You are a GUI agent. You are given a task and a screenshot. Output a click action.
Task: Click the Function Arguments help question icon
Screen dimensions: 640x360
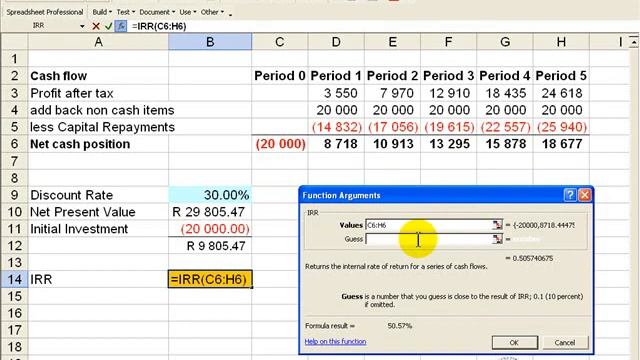[x=570, y=195]
